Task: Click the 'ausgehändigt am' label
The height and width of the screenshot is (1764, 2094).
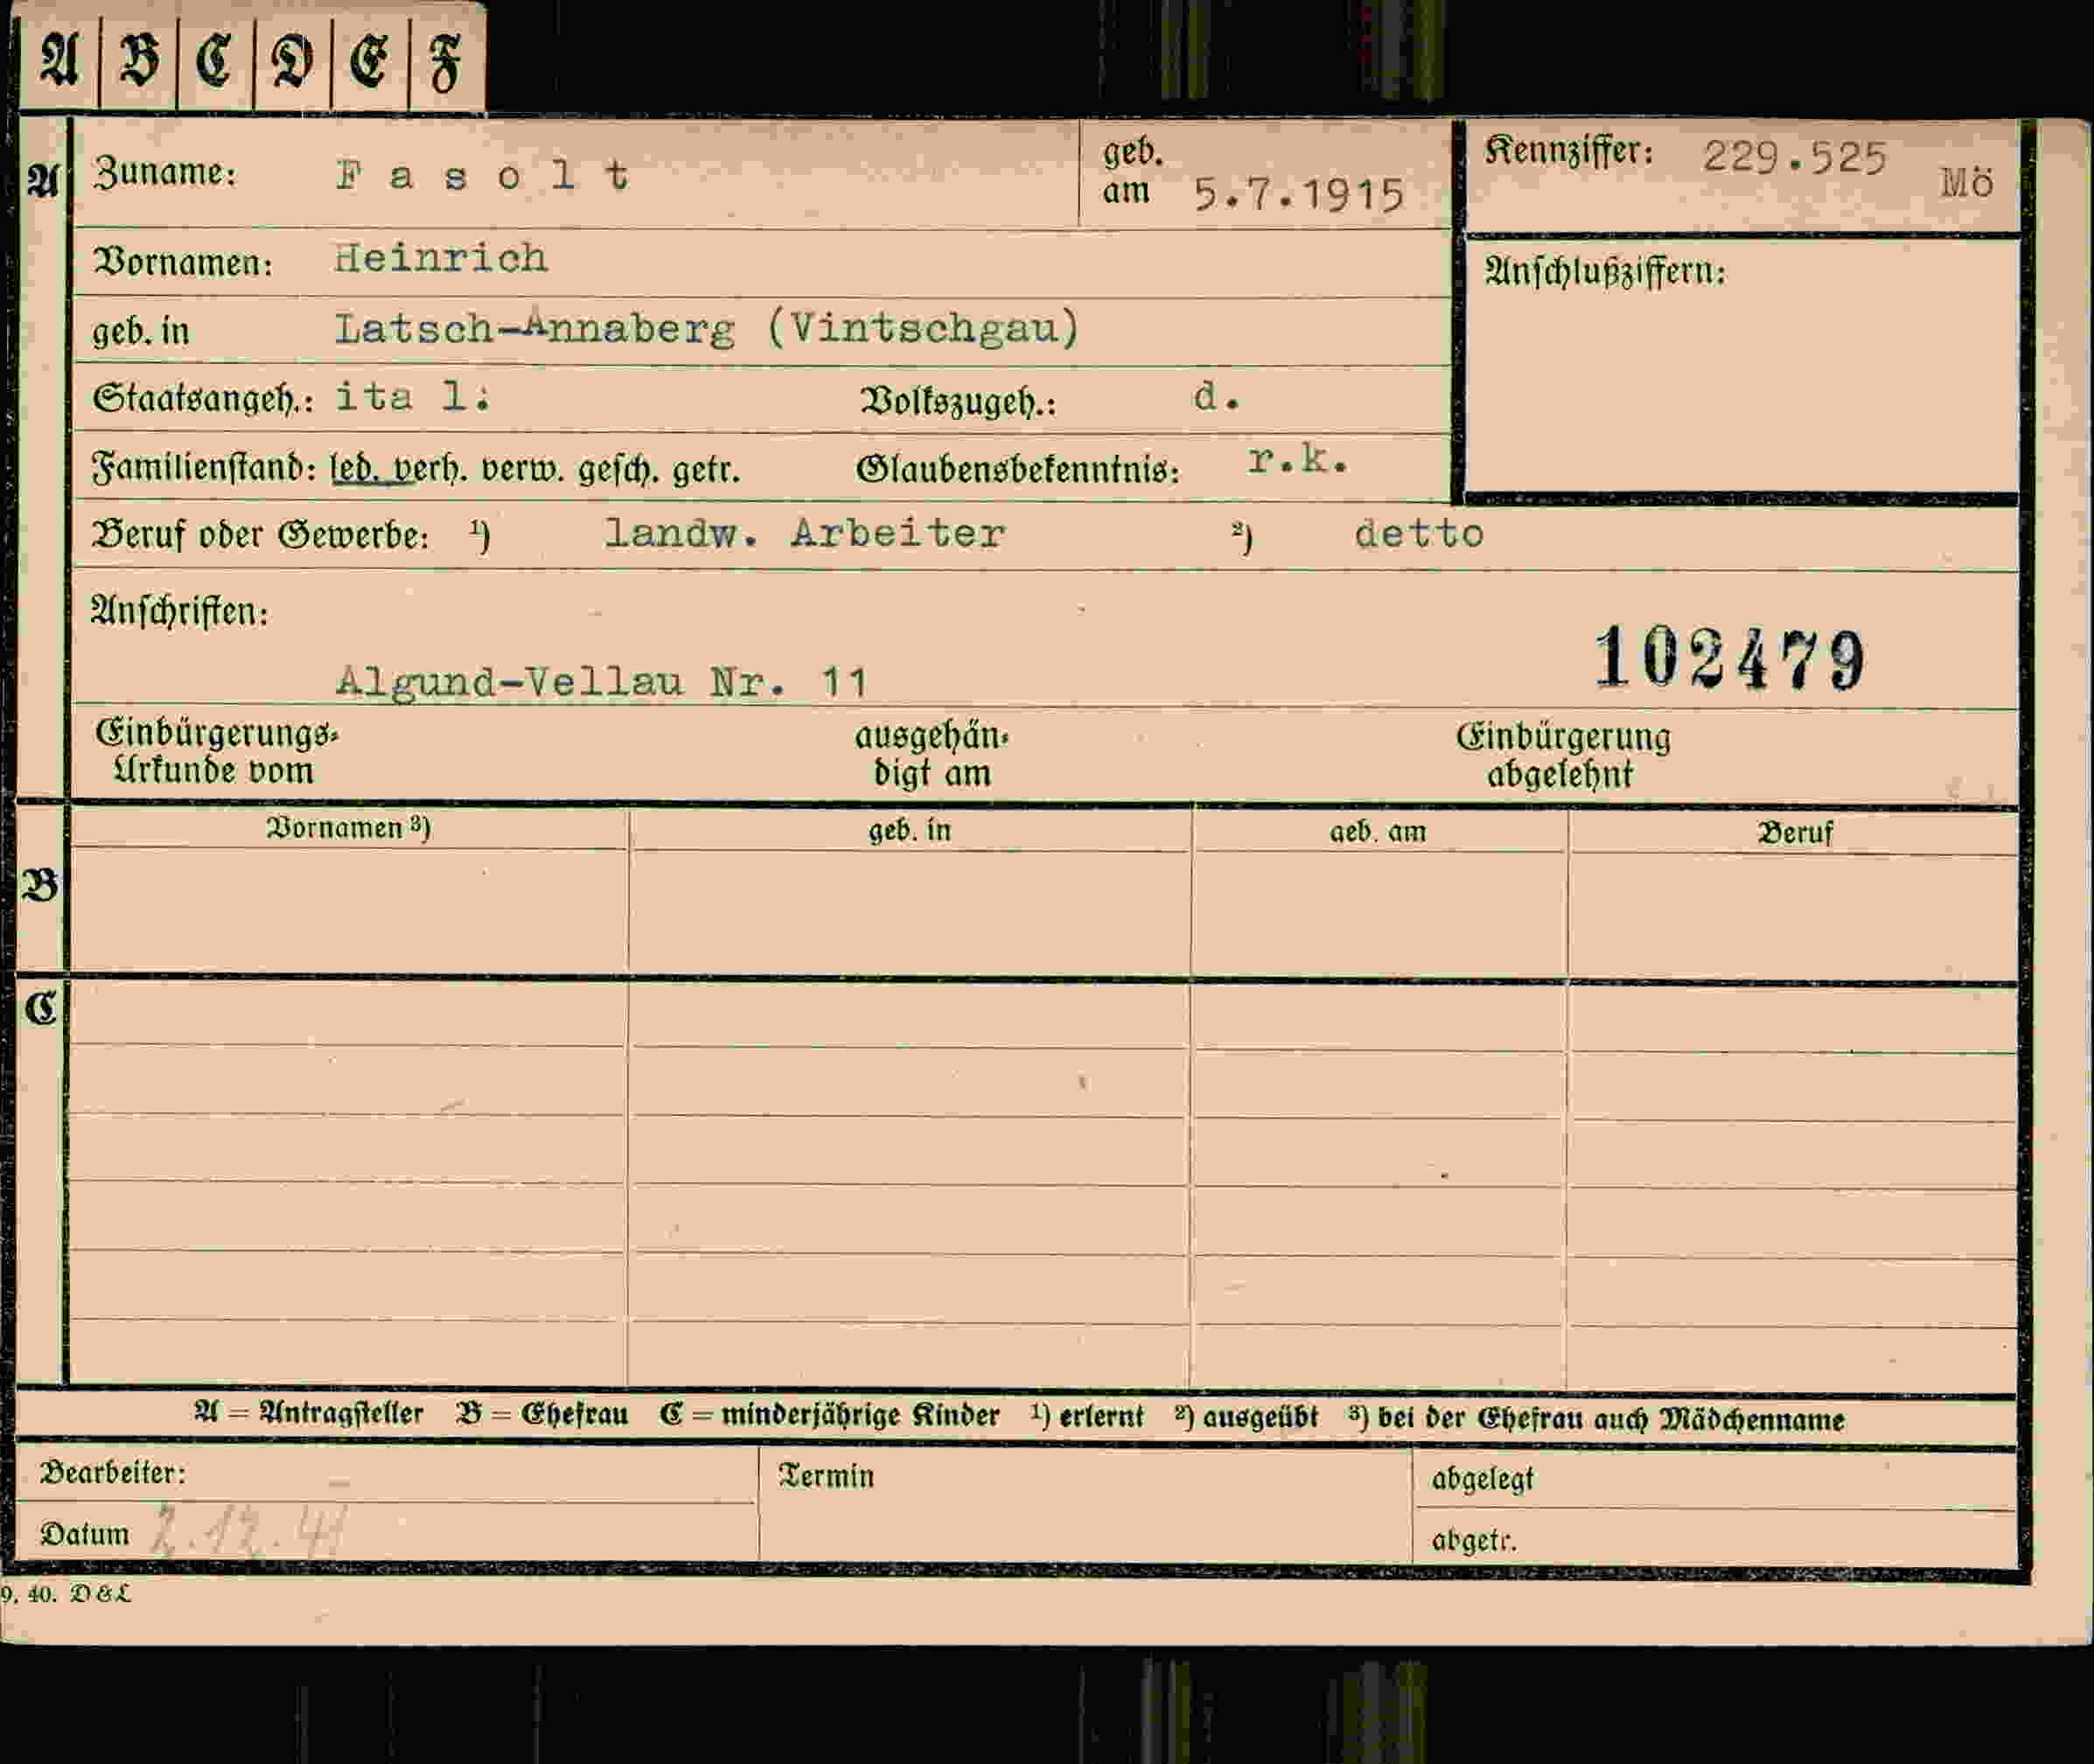Action: [932, 754]
